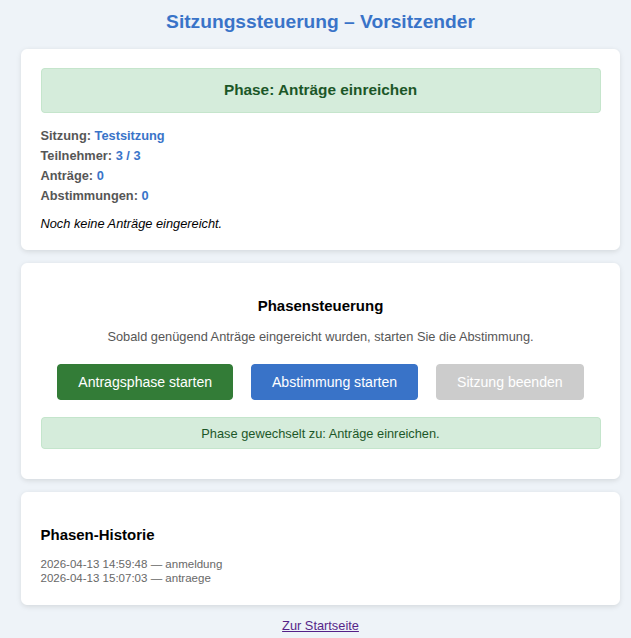Viewport: 631px width, 638px height.
Task: Click the green Antragsphase starten button
Action: [x=145, y=382]
